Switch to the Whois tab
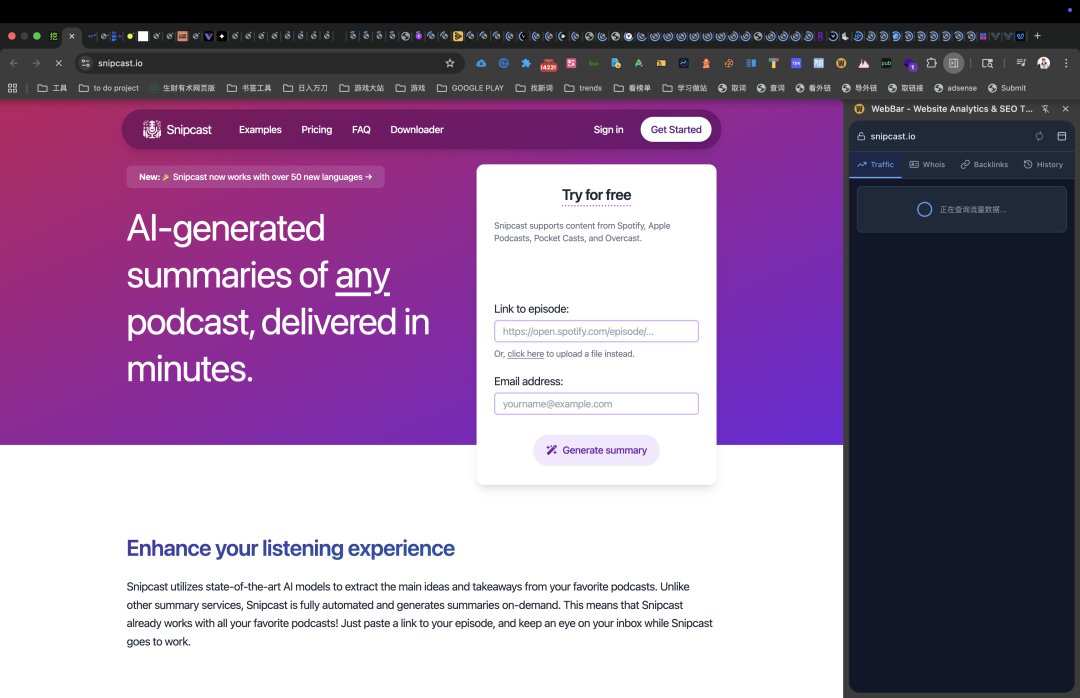The width and height of the screenshot is (1080, 698). pos(927,164)
